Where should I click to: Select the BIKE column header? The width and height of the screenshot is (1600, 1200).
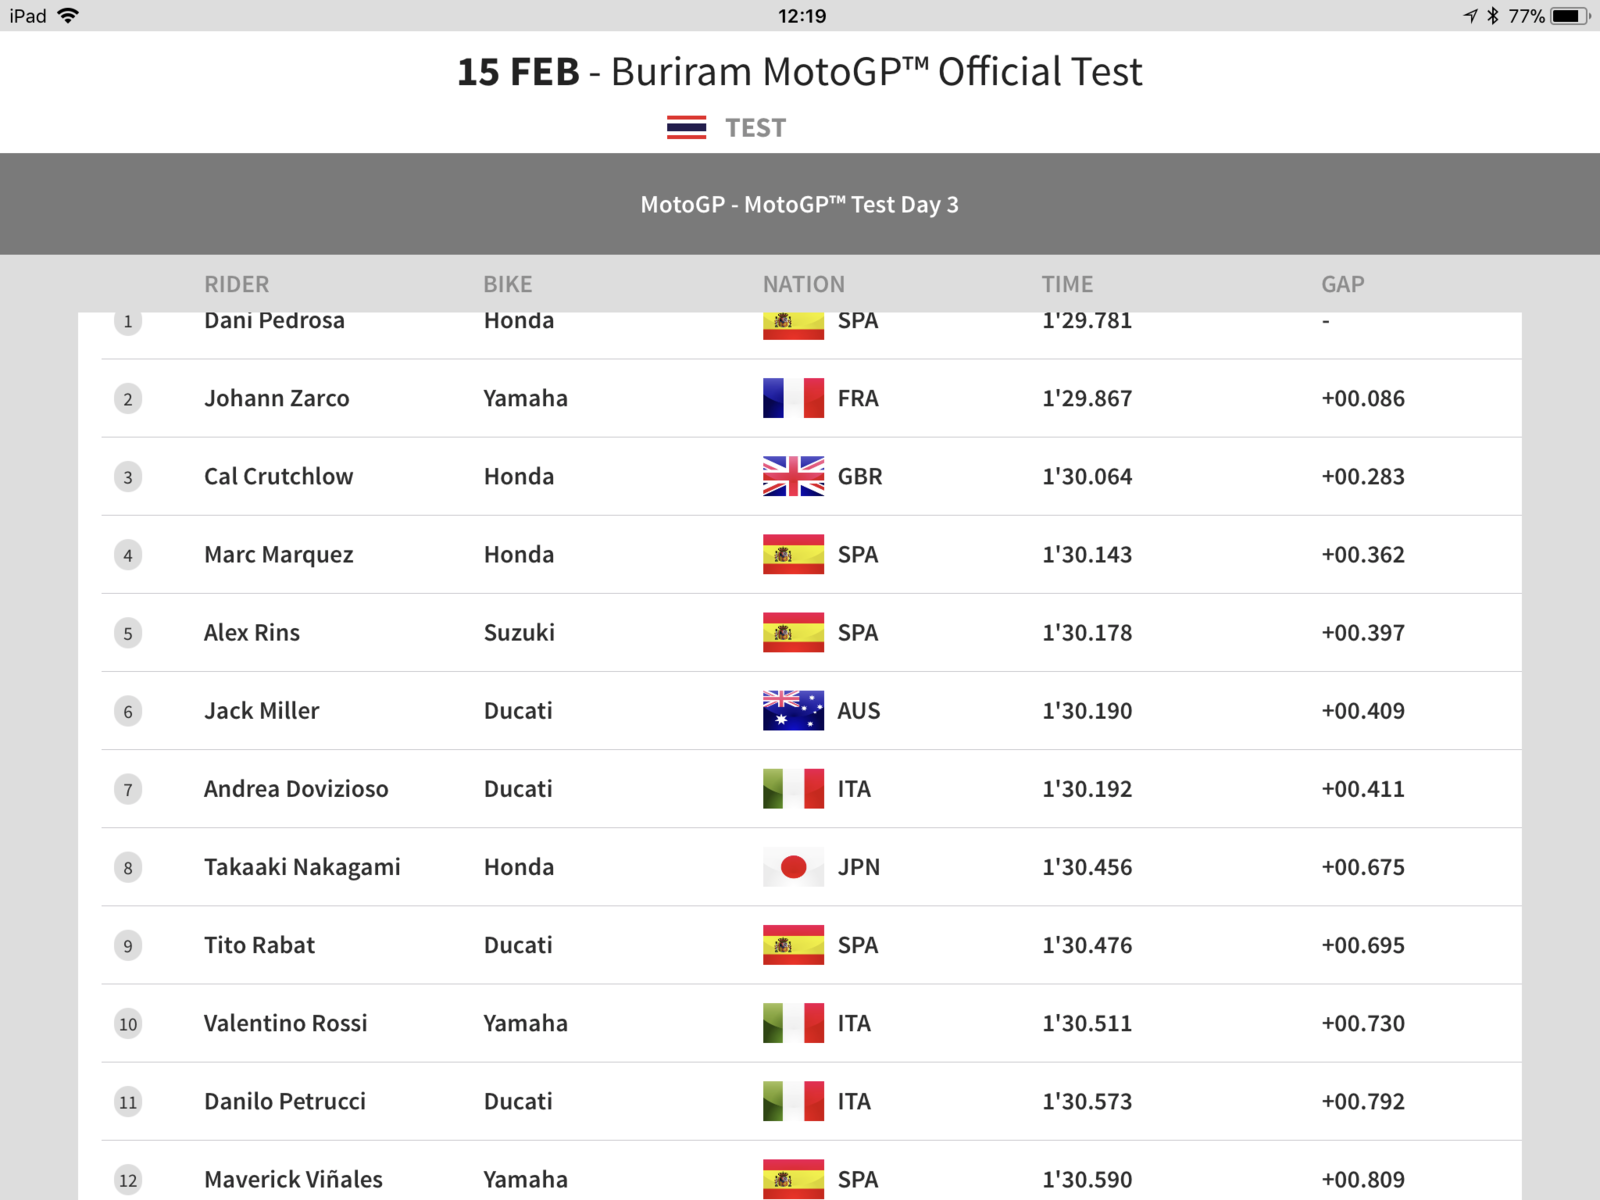[x=508, y=284]
